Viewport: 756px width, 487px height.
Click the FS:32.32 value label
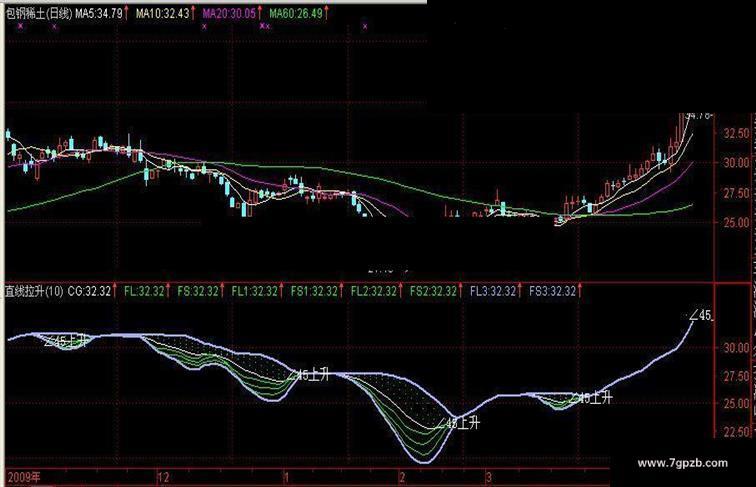point(198,291)
